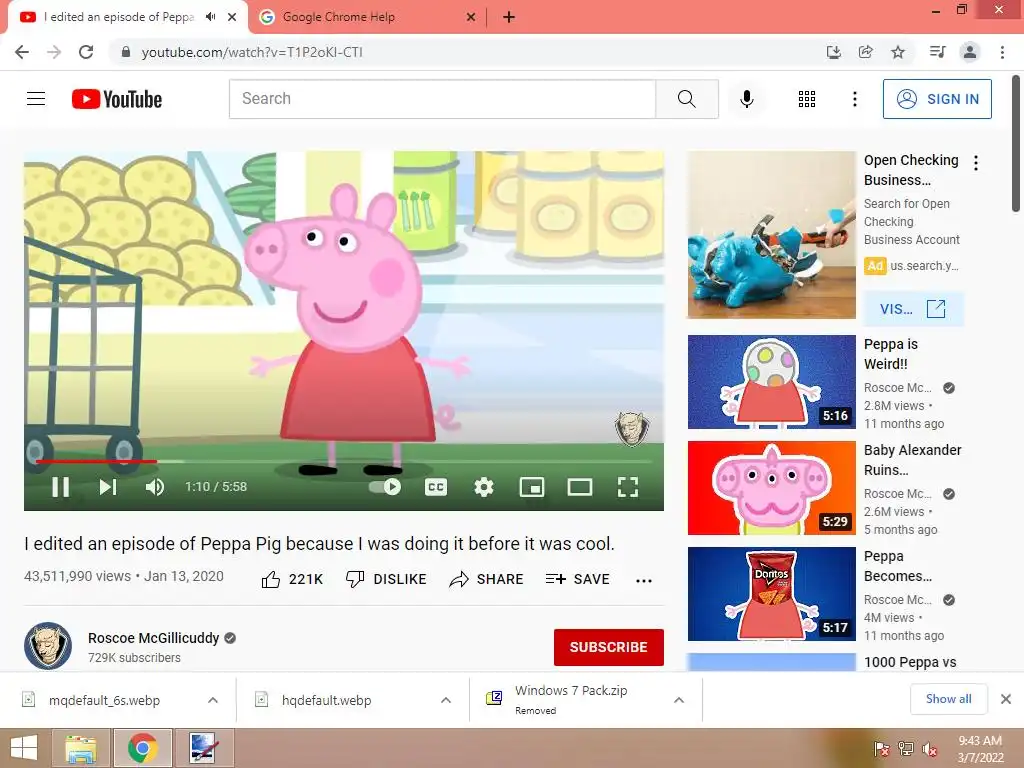Switch to Peppa YouTube tab
Viewport: 1024px width, 768px height.
pyautogui.click(x=119, y=17)
